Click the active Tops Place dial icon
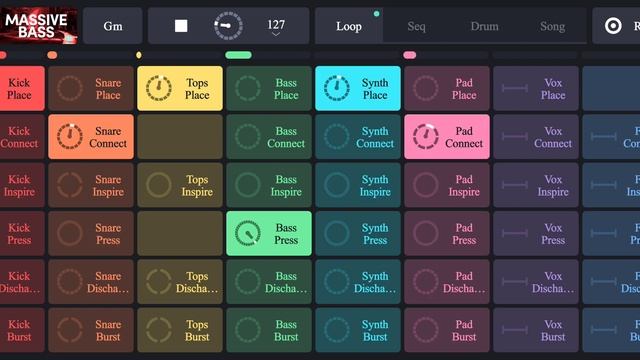This screenshot has height=360, width=640. (x=158, y=88)
